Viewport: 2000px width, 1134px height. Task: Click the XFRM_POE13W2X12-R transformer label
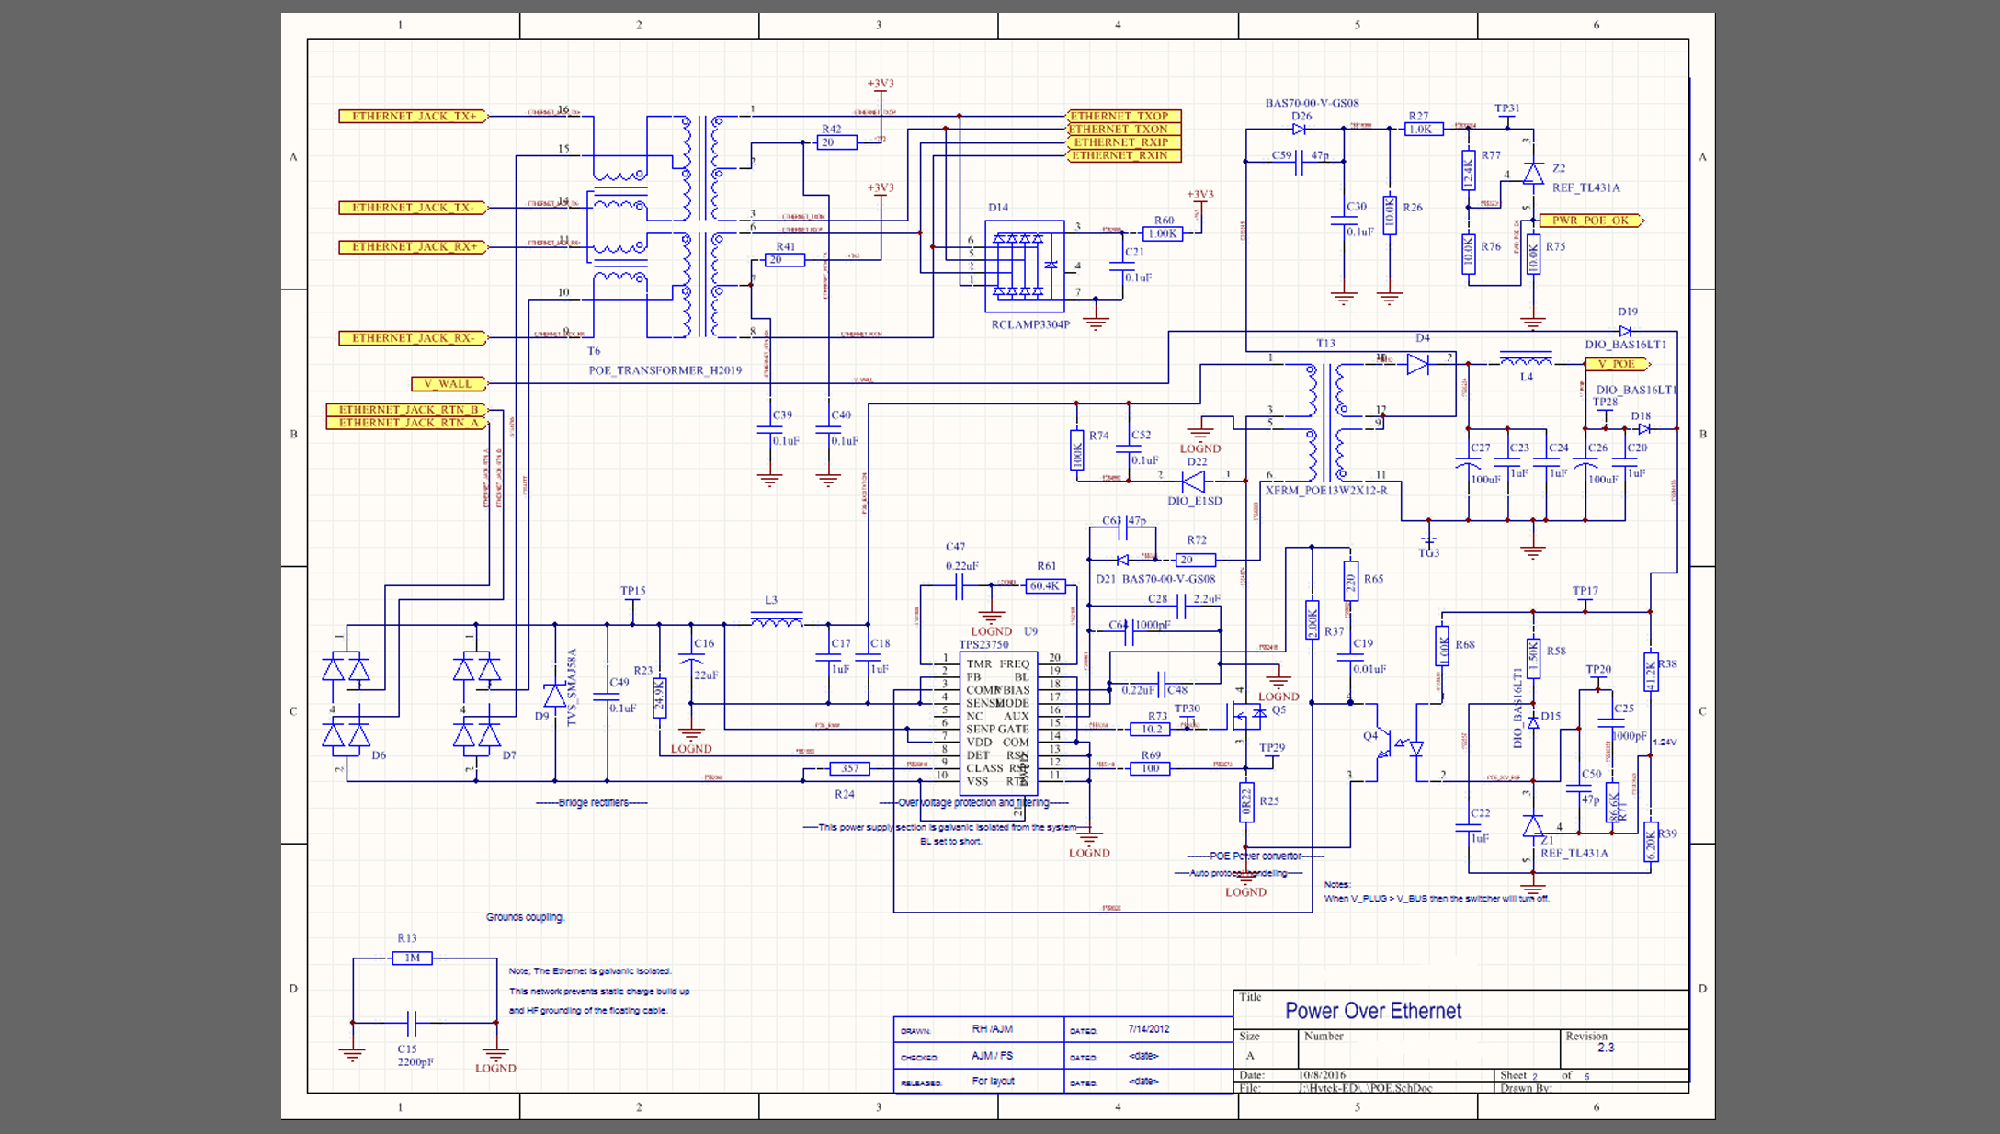[x=1326, y=491]
